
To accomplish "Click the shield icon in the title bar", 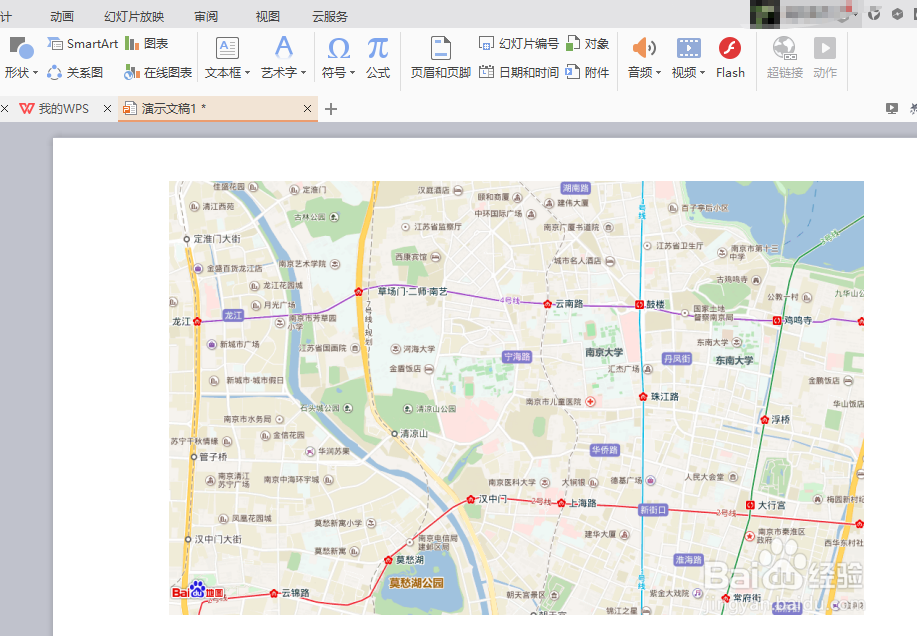I will coord(874,13).
